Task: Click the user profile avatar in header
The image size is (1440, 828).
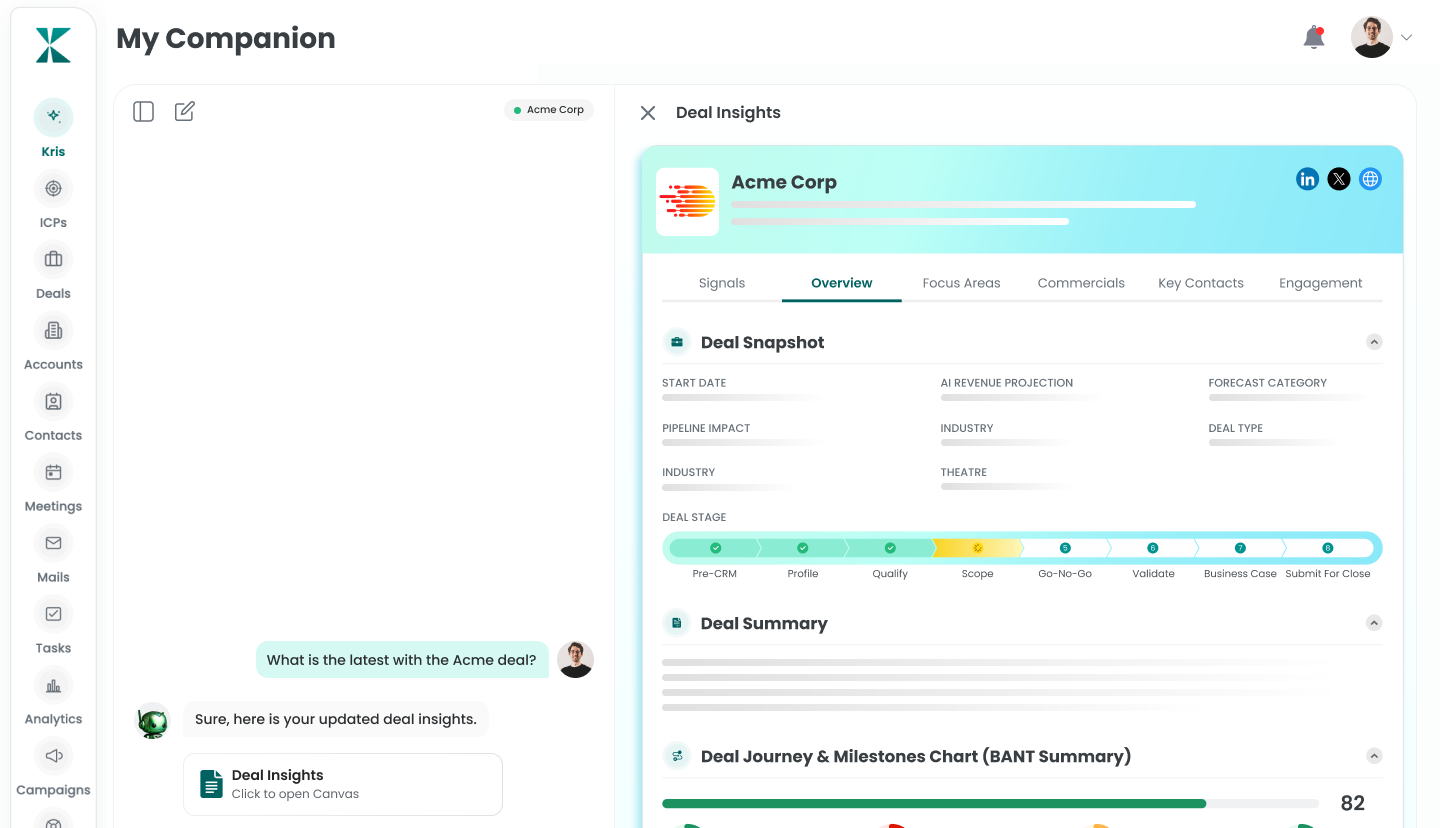Action: coord(1372,38)
